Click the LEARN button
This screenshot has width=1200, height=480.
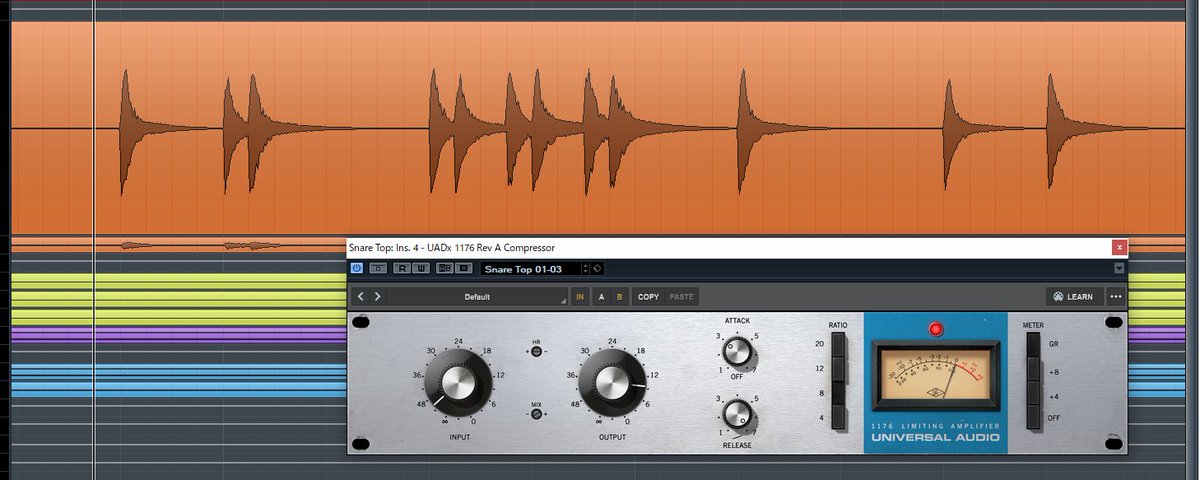click(1075, 297)
